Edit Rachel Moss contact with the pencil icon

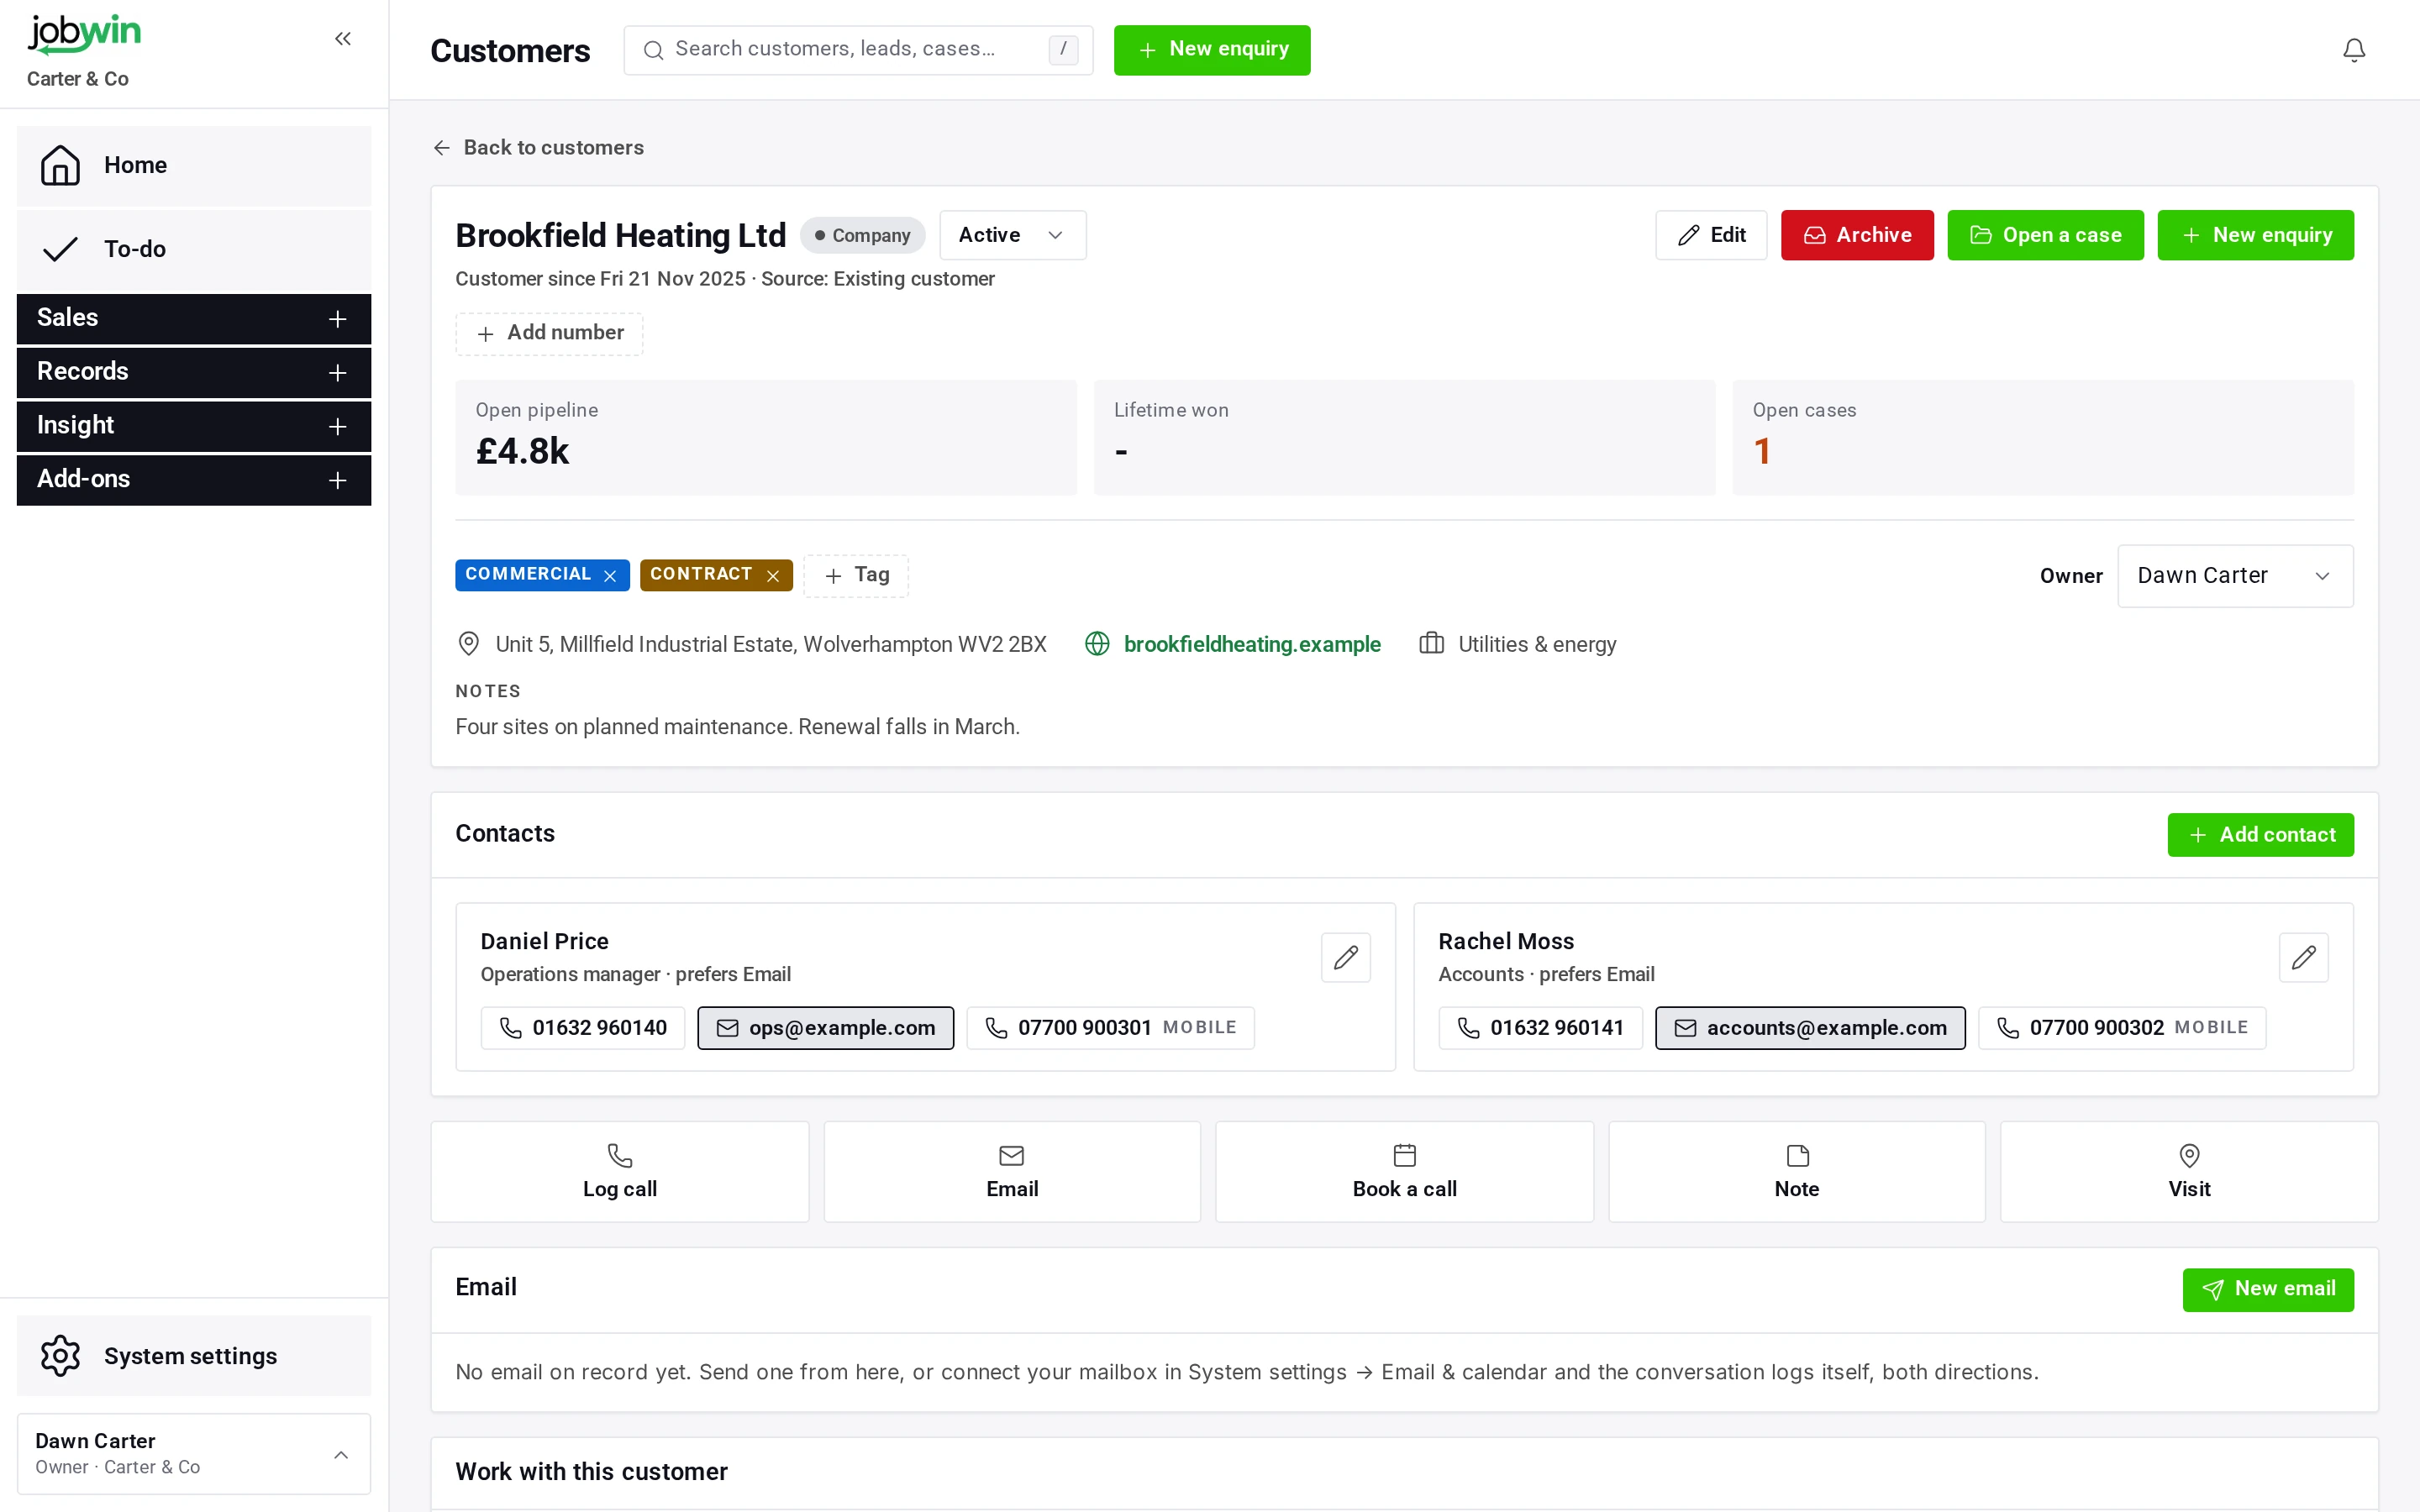point(2303,957)
